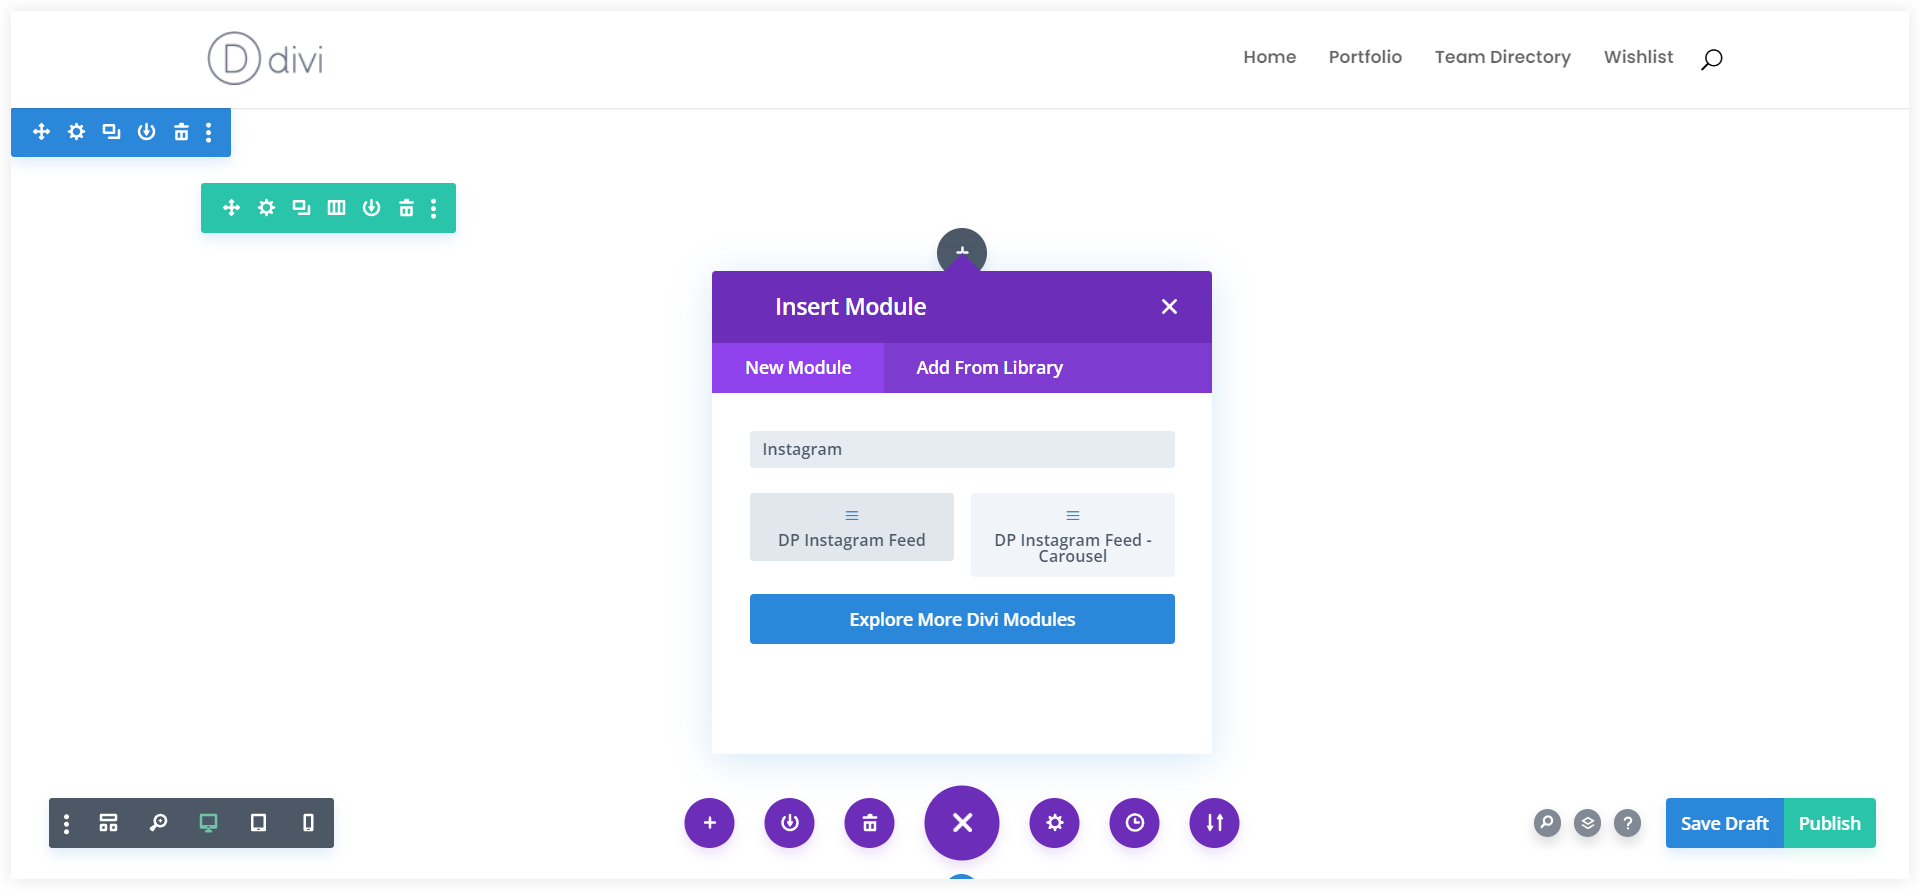The width and height of the screenshot is (1921, 891).
Task: Click purple load from library plus button
Action: point(709,823)
